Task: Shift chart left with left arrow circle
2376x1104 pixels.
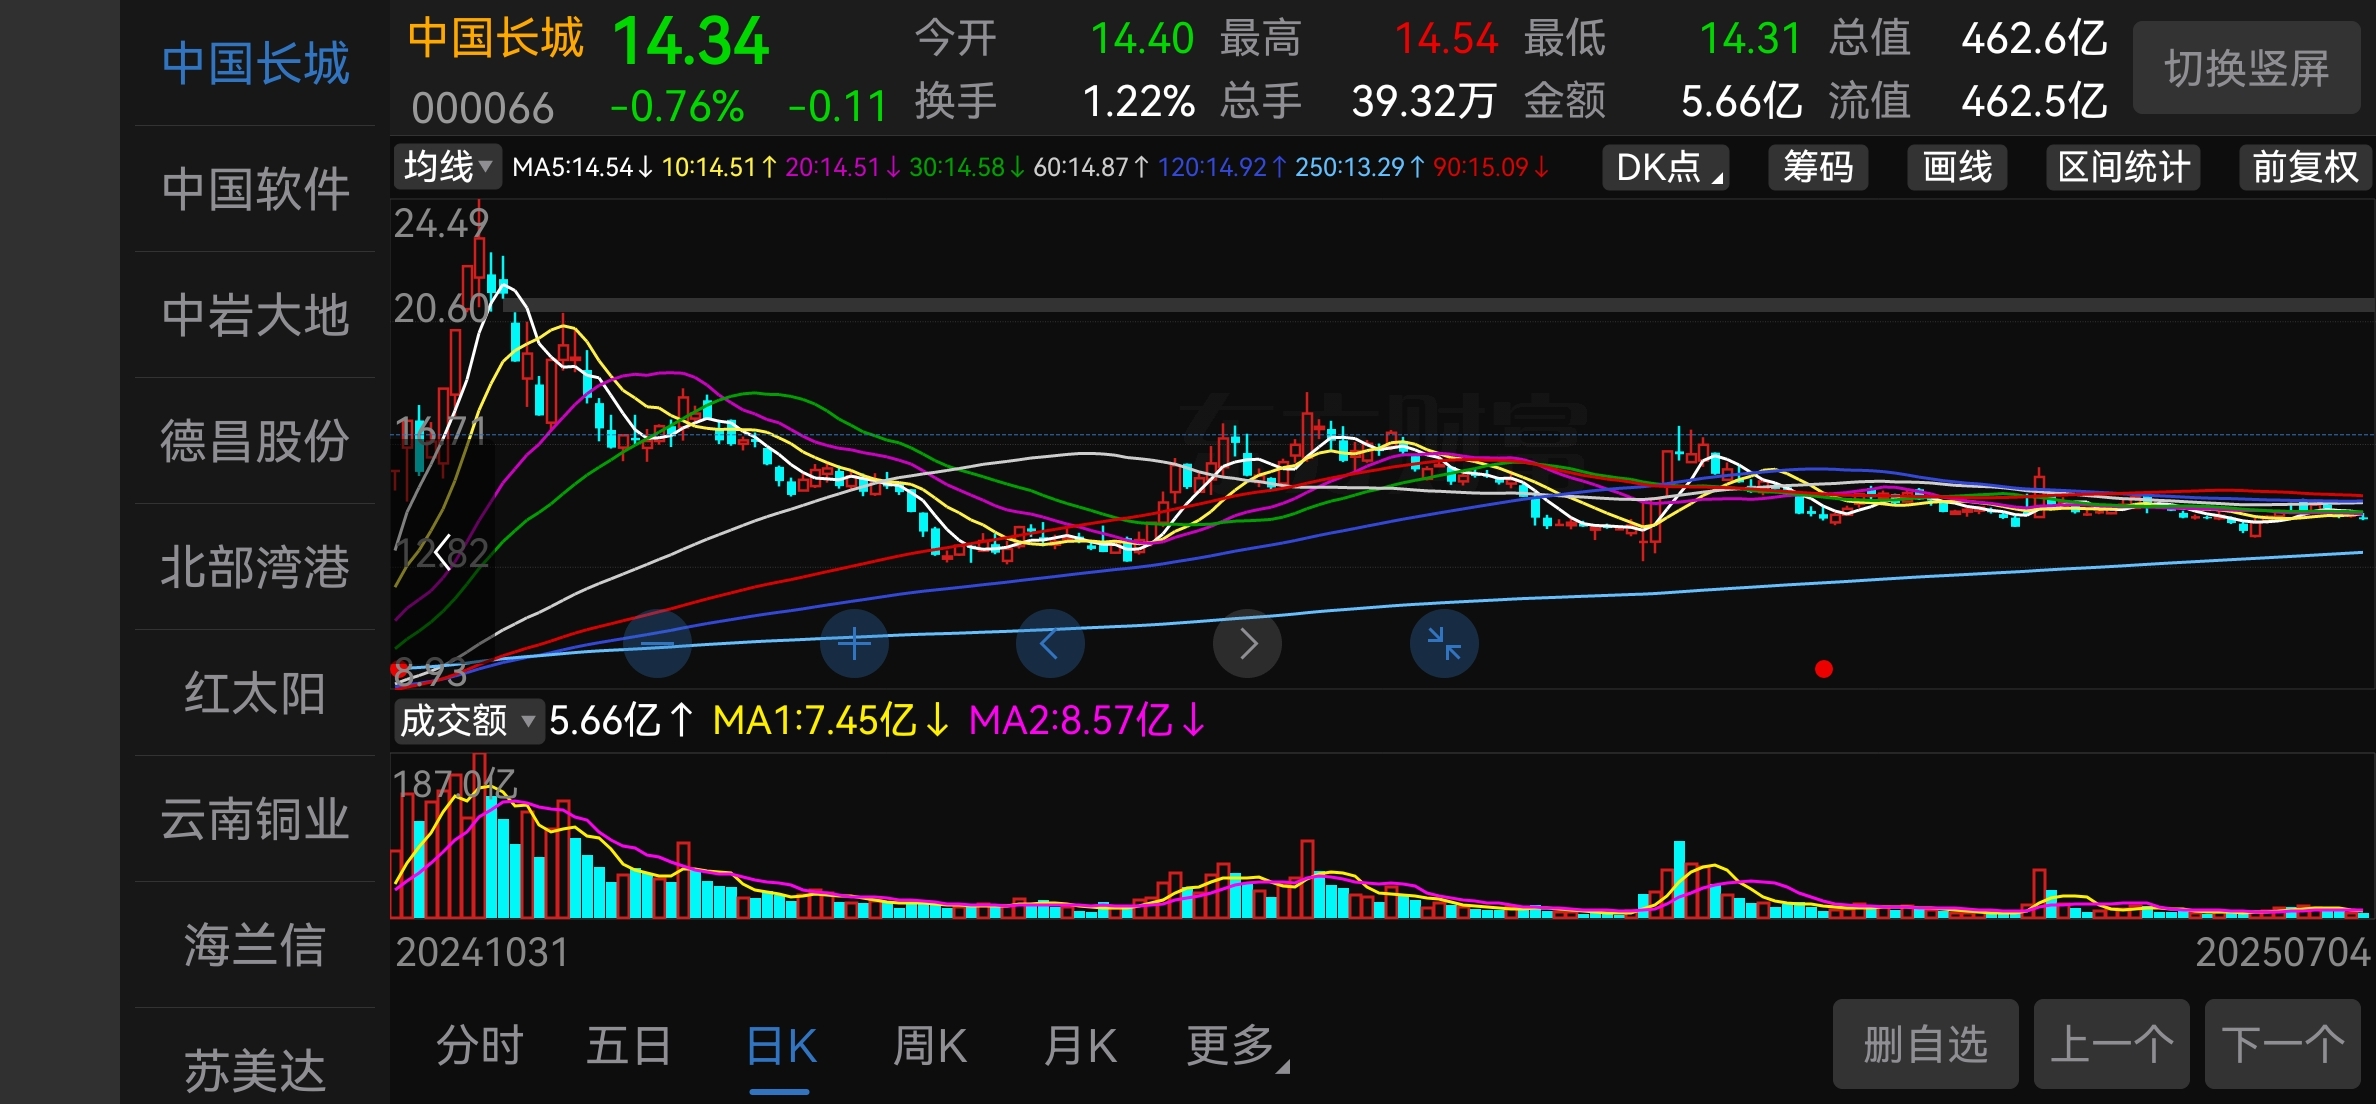Action: [x=1050, y=644]
